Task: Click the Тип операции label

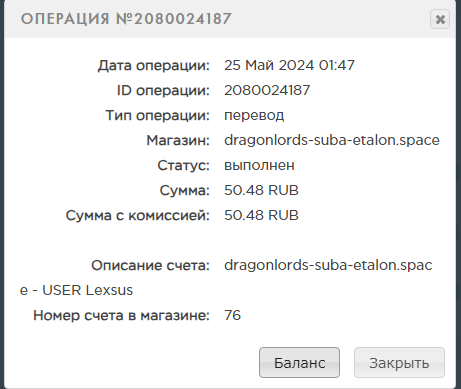Action: coord(158,115)
